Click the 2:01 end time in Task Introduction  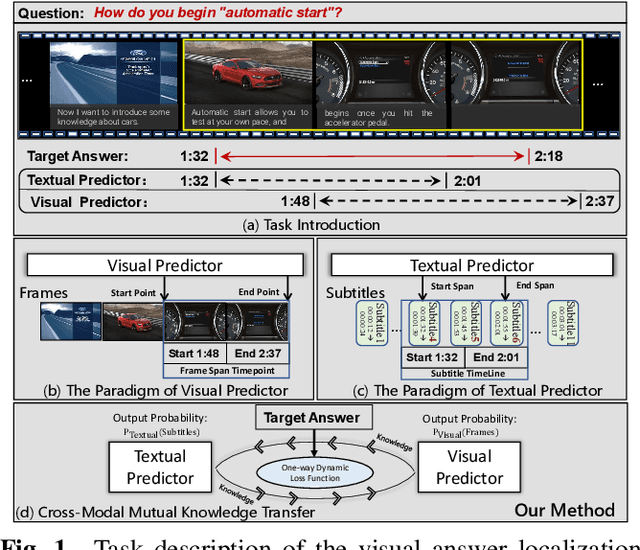coord(469,180)
